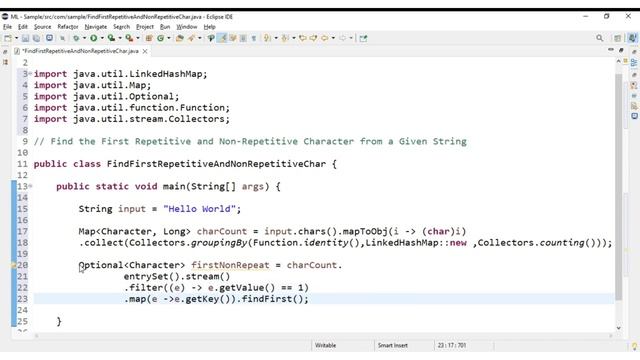Save the current Java file

pos(25,38)
